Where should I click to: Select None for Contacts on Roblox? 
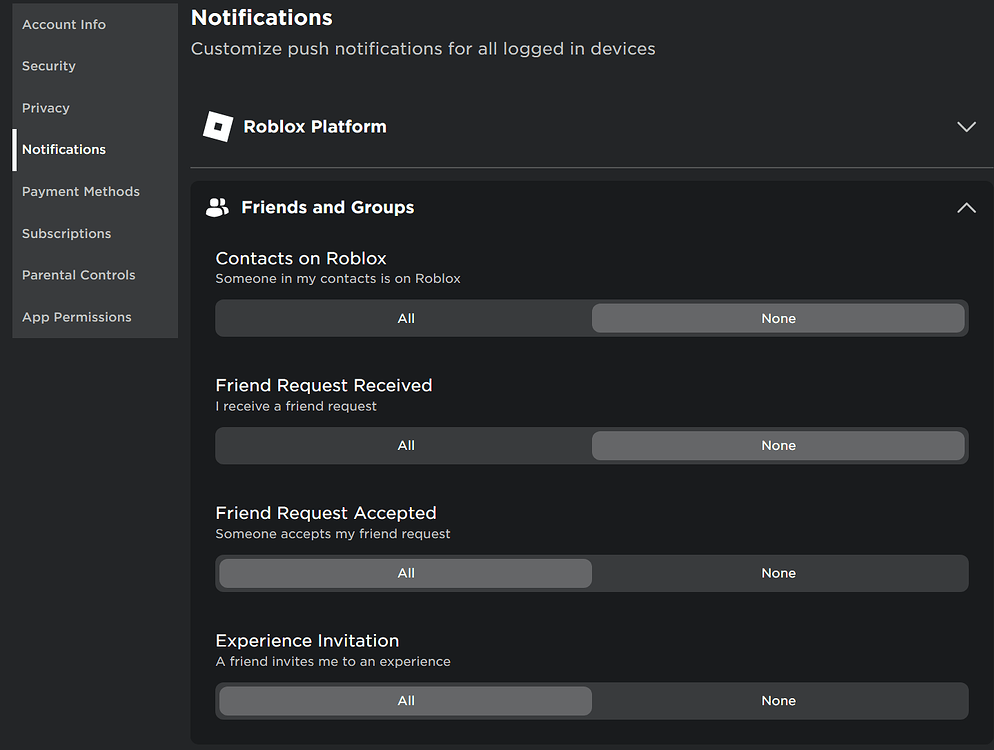coord(778,318)
